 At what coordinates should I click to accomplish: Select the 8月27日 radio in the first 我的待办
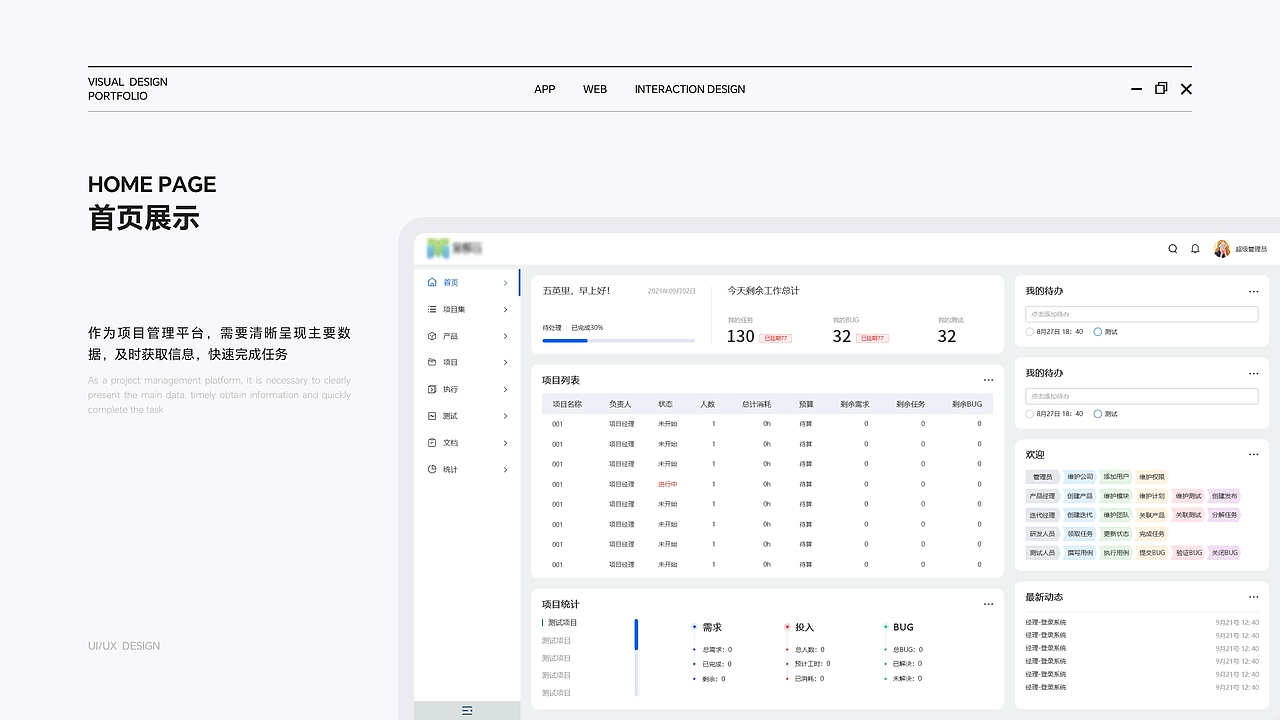pyautogui.click(x=1030, y=331)
